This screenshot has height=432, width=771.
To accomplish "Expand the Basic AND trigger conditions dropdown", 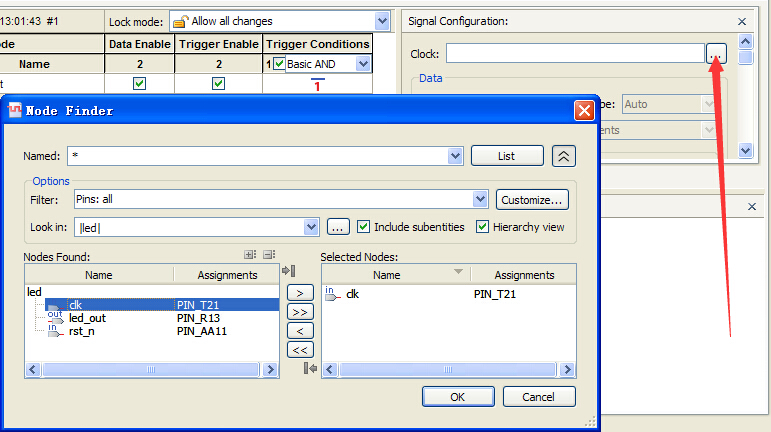I will point(362,64).
